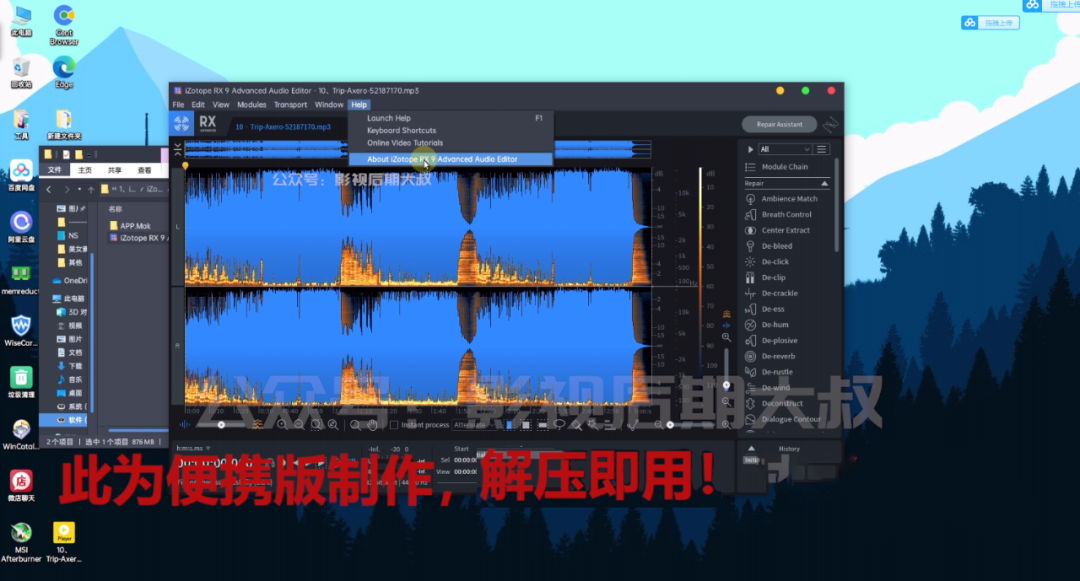Open the 百度网盘 desktop icon
The height and width of the screenshot is (581, 1080).
point(21,176)
